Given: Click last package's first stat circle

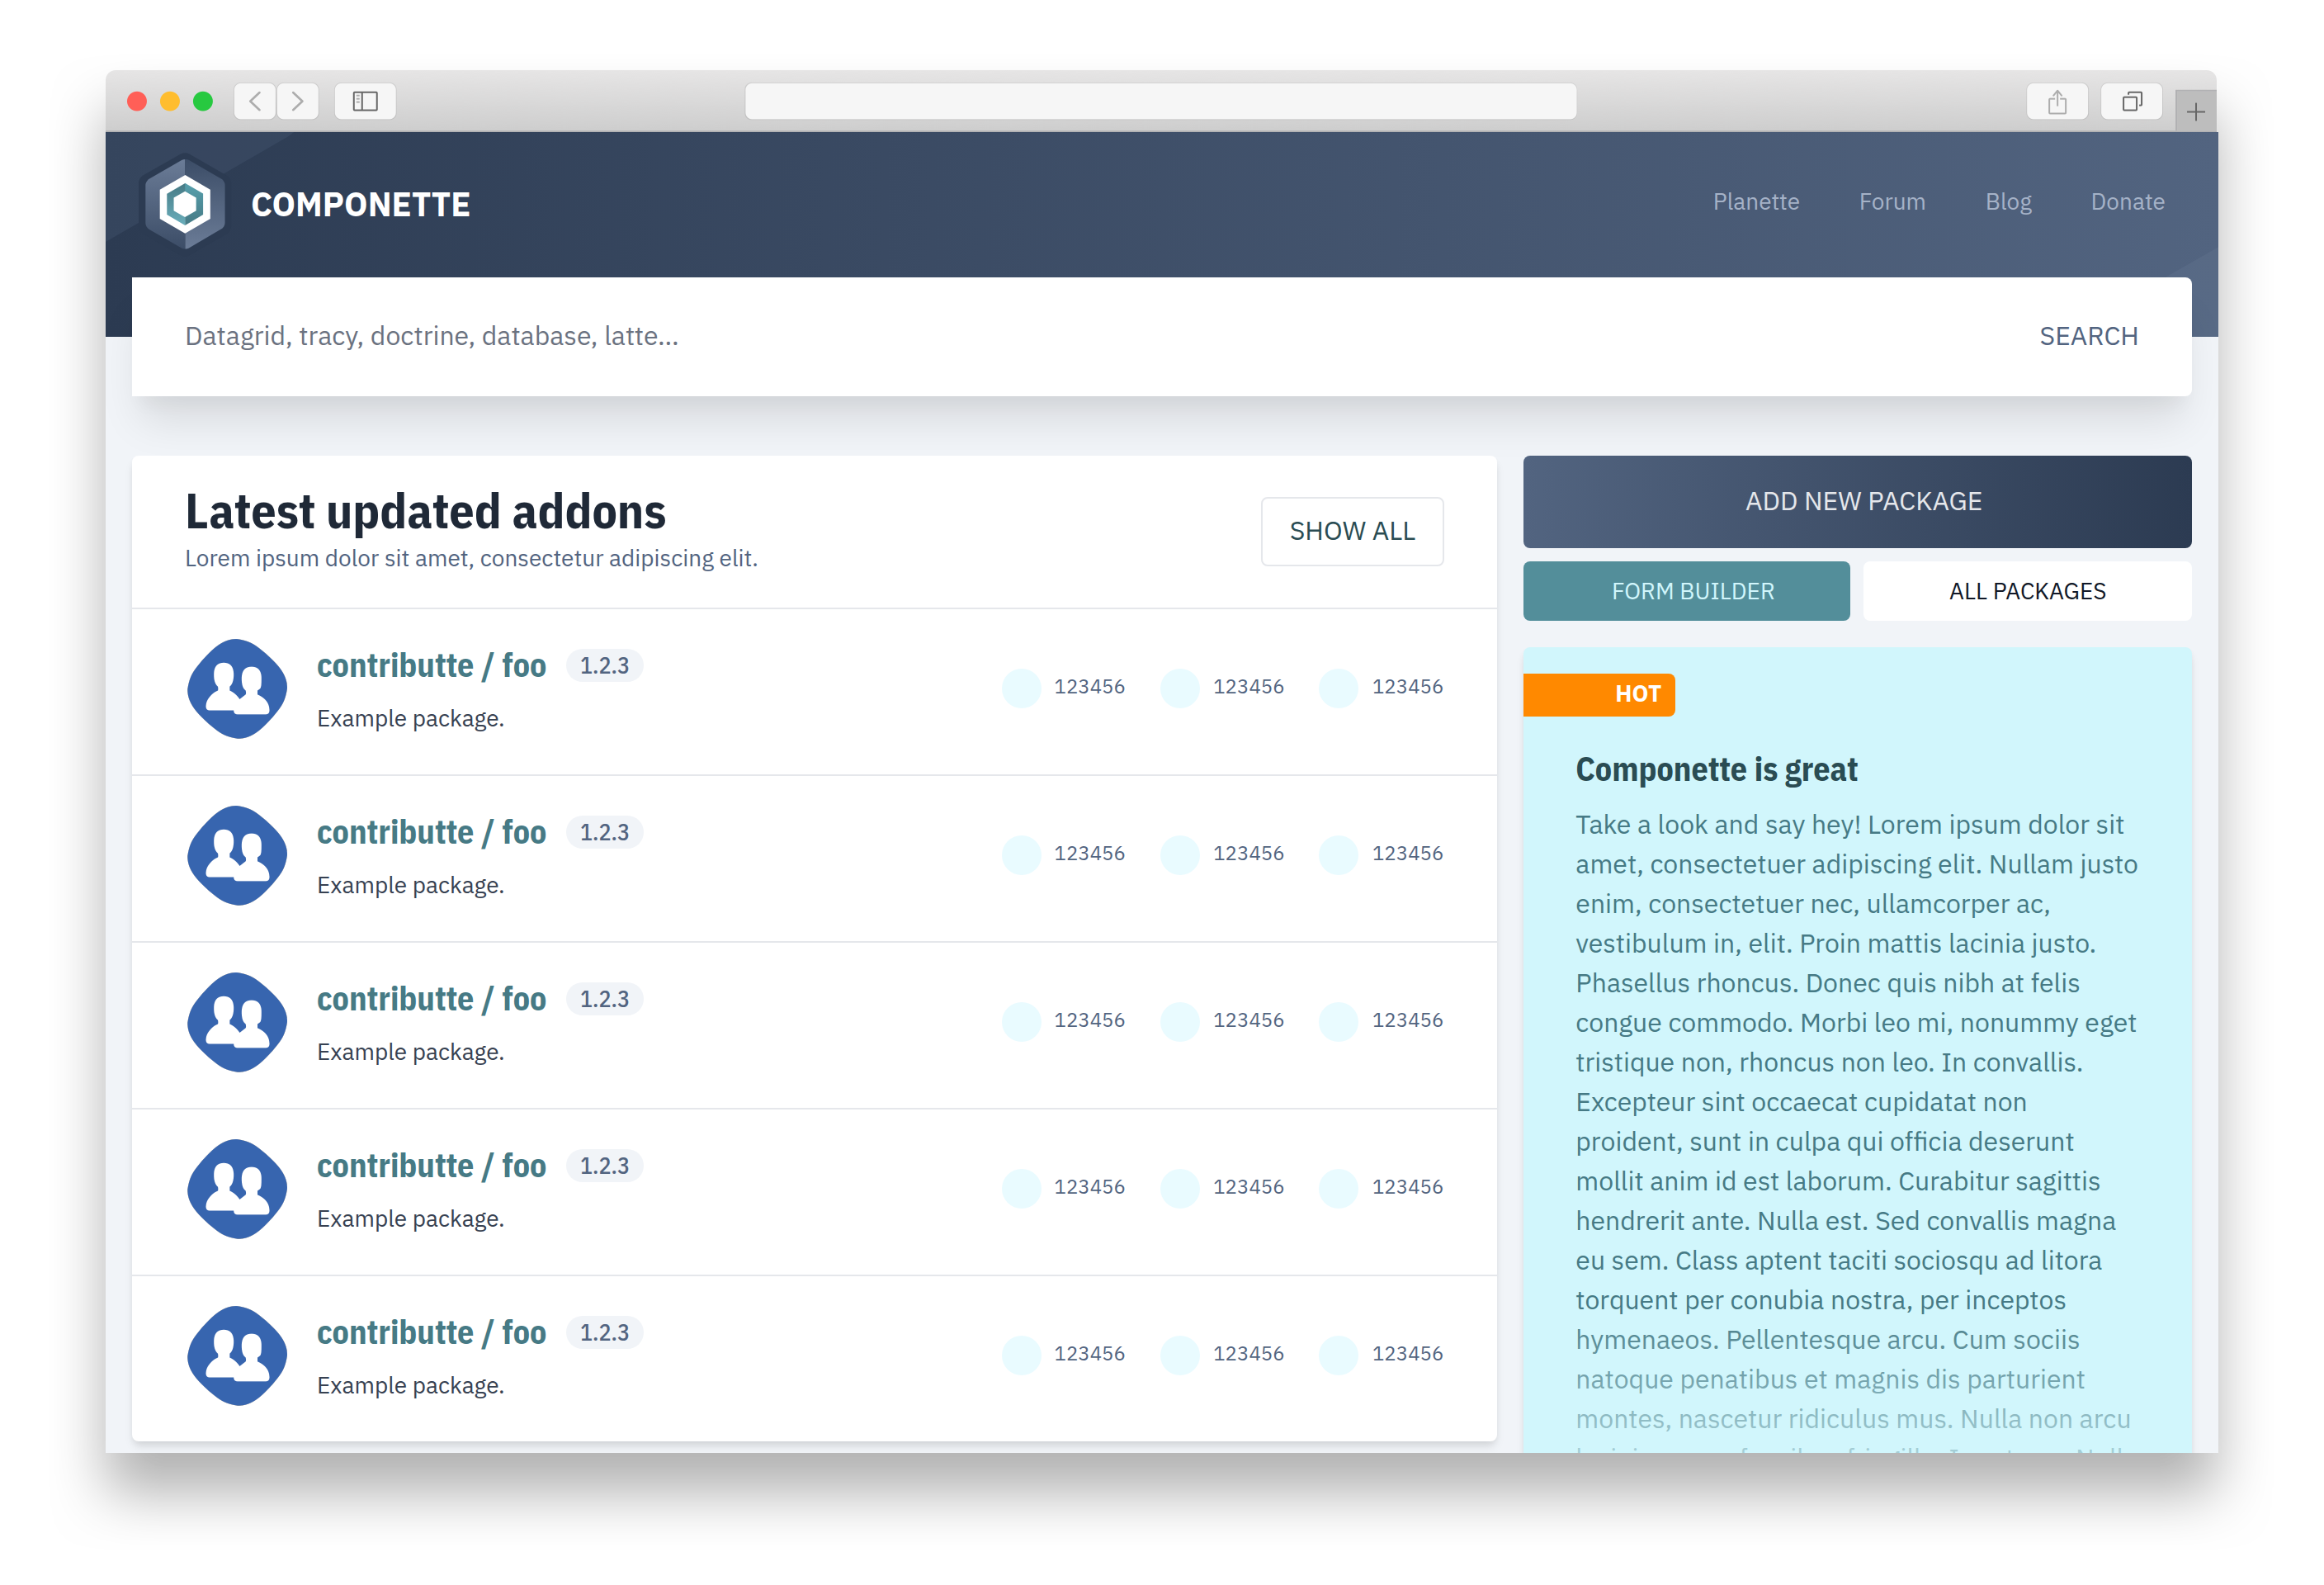Looking at the screenshot, I should 1021,1354.
